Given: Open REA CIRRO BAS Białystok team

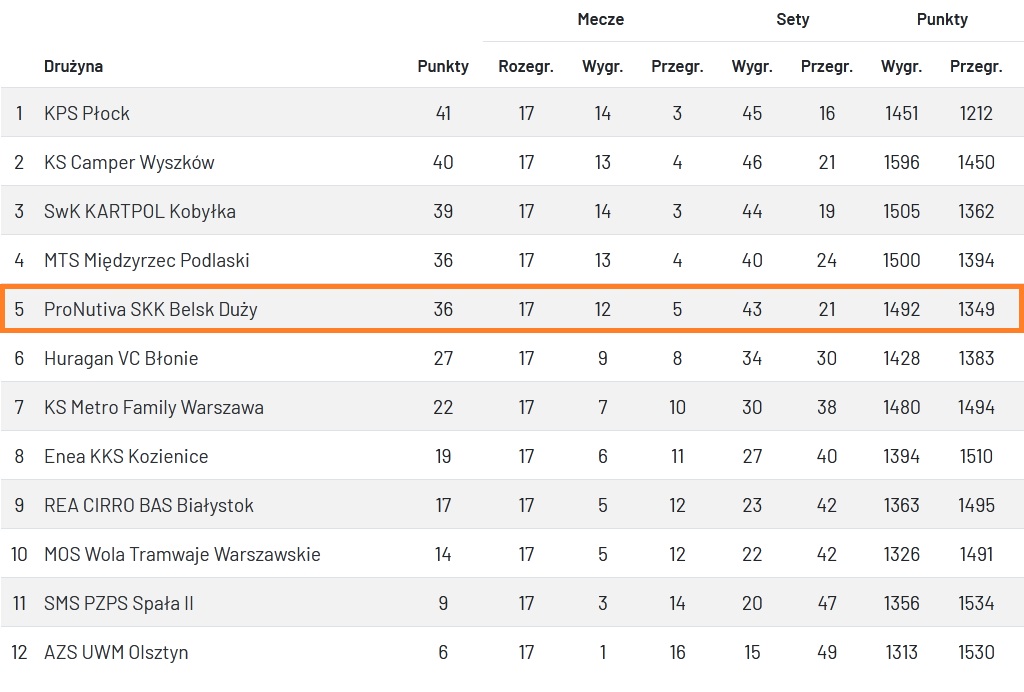Looking at the screenshot, I should [149, 505].
